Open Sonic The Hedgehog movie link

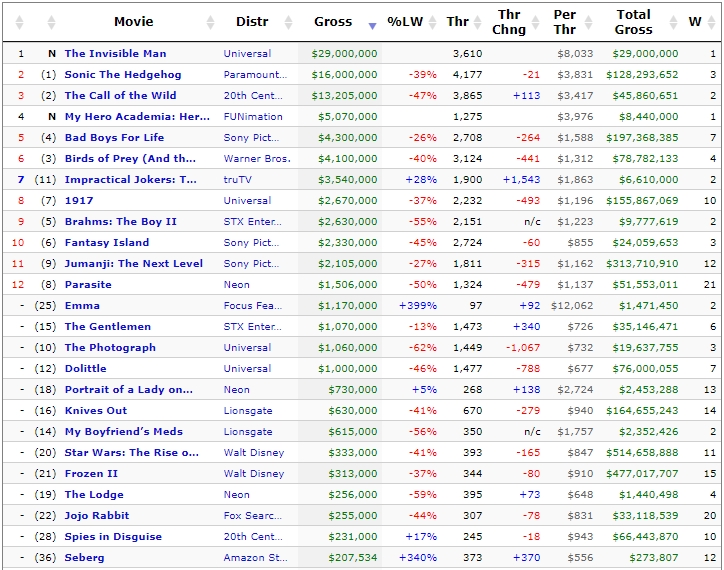coord(123,75)
